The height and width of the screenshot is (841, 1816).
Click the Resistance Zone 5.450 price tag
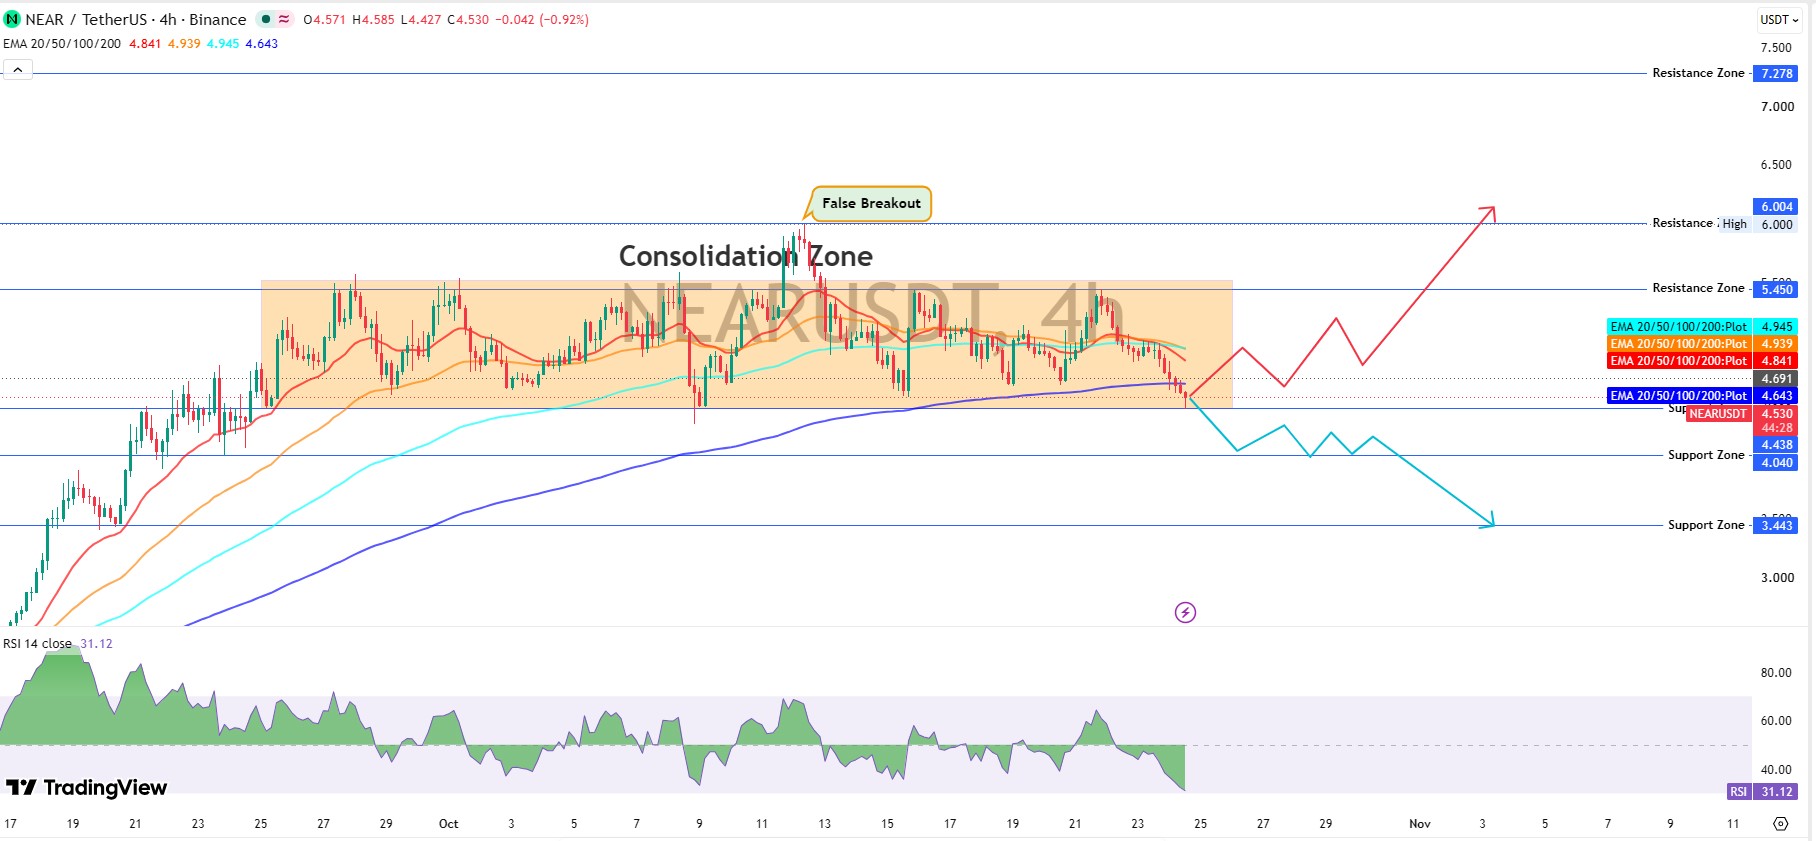pyautogui.click(x=1777, y=289)
